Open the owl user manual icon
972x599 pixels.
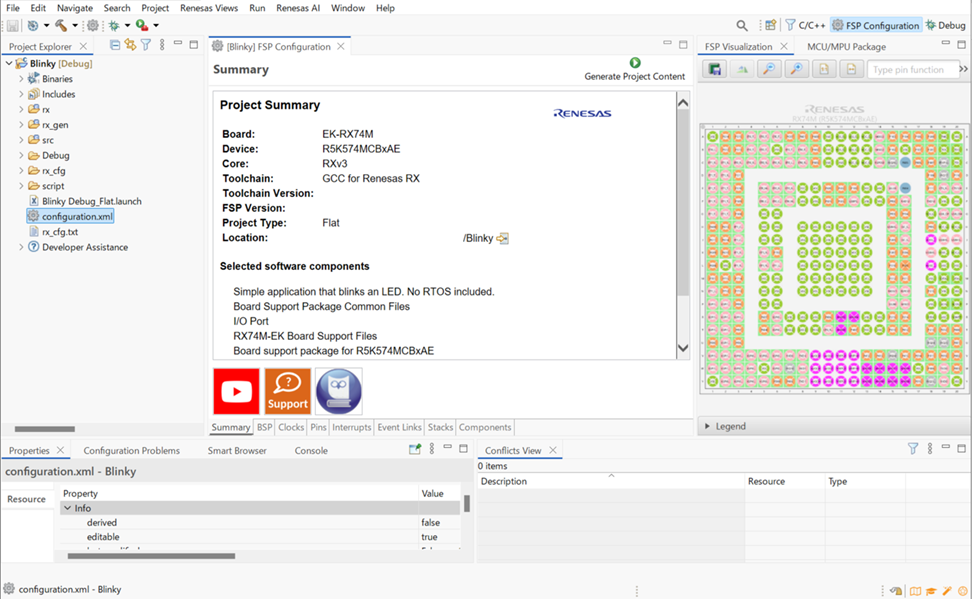point(338,391)
